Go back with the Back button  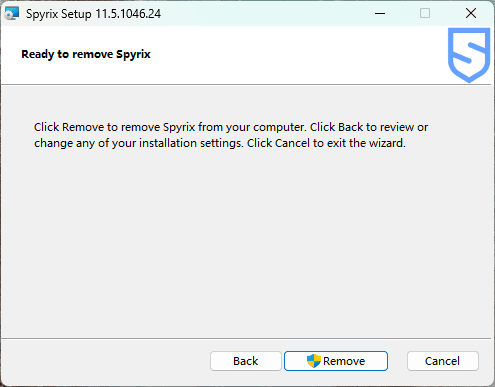tap(246, 361)
